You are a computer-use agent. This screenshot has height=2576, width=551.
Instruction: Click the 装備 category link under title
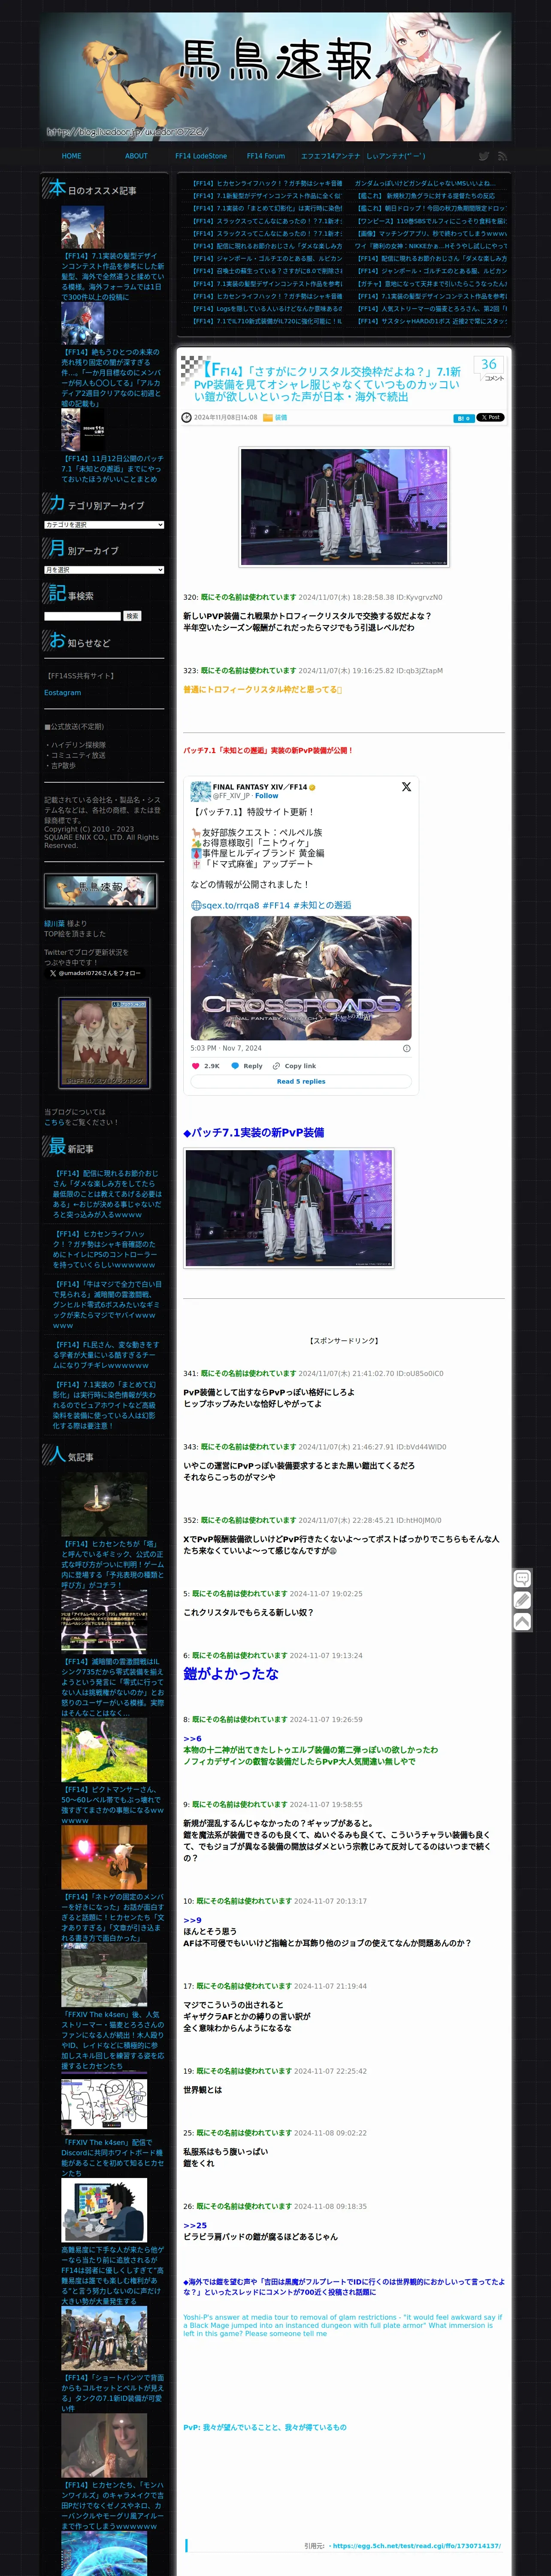[281, 418]
